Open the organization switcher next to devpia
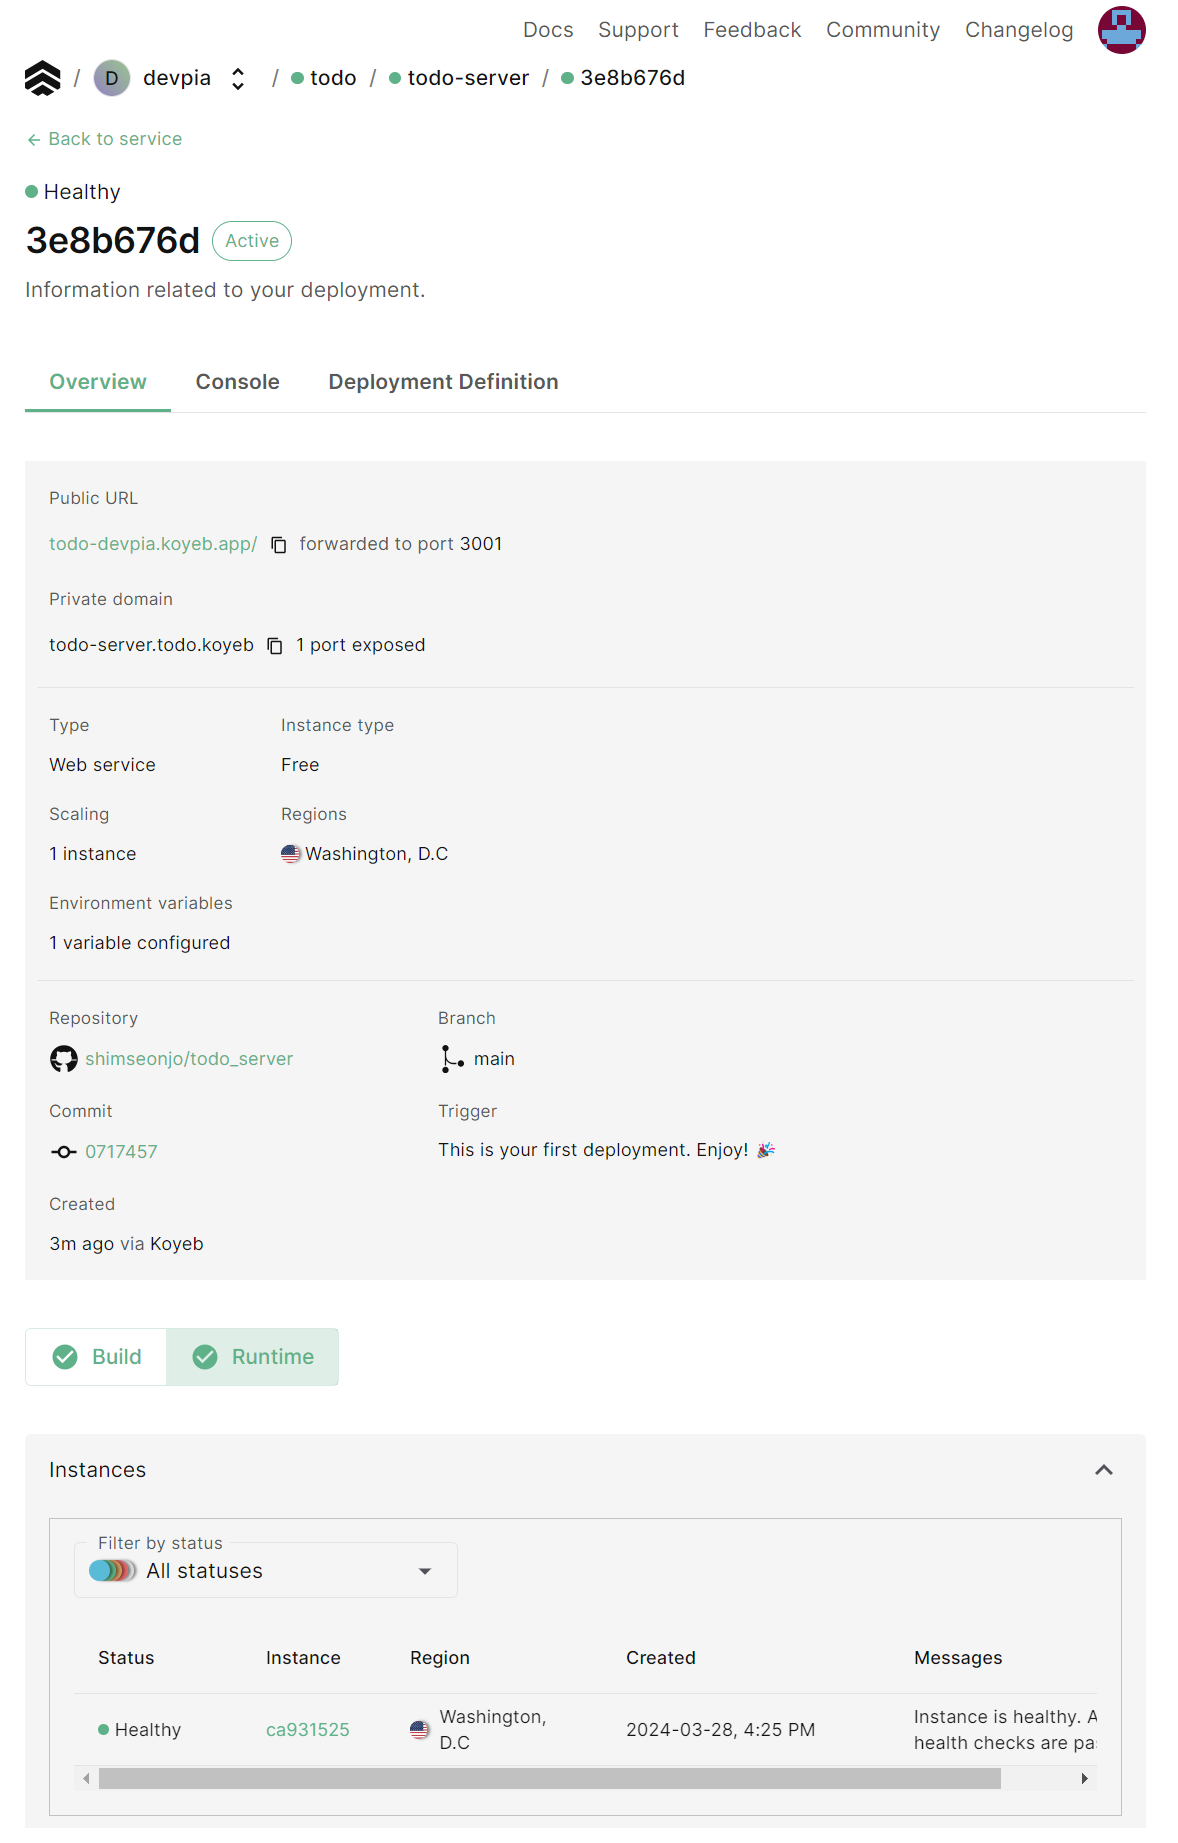 click(238, 79)
